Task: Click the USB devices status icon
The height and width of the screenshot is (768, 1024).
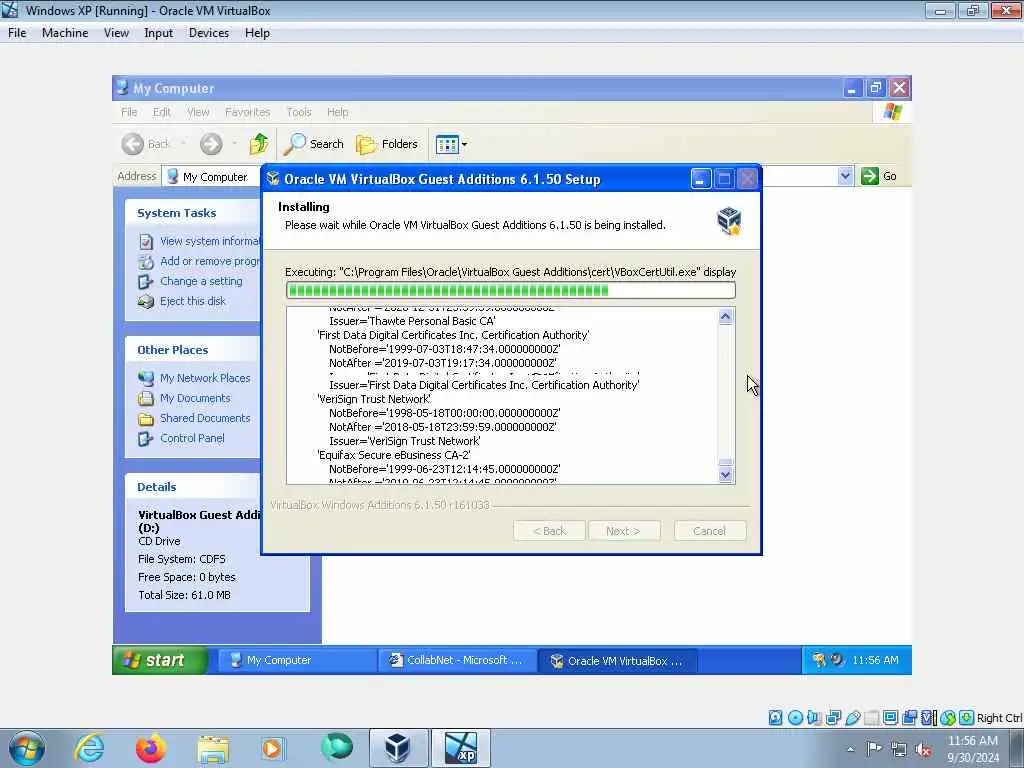Action: coord(852,718)
